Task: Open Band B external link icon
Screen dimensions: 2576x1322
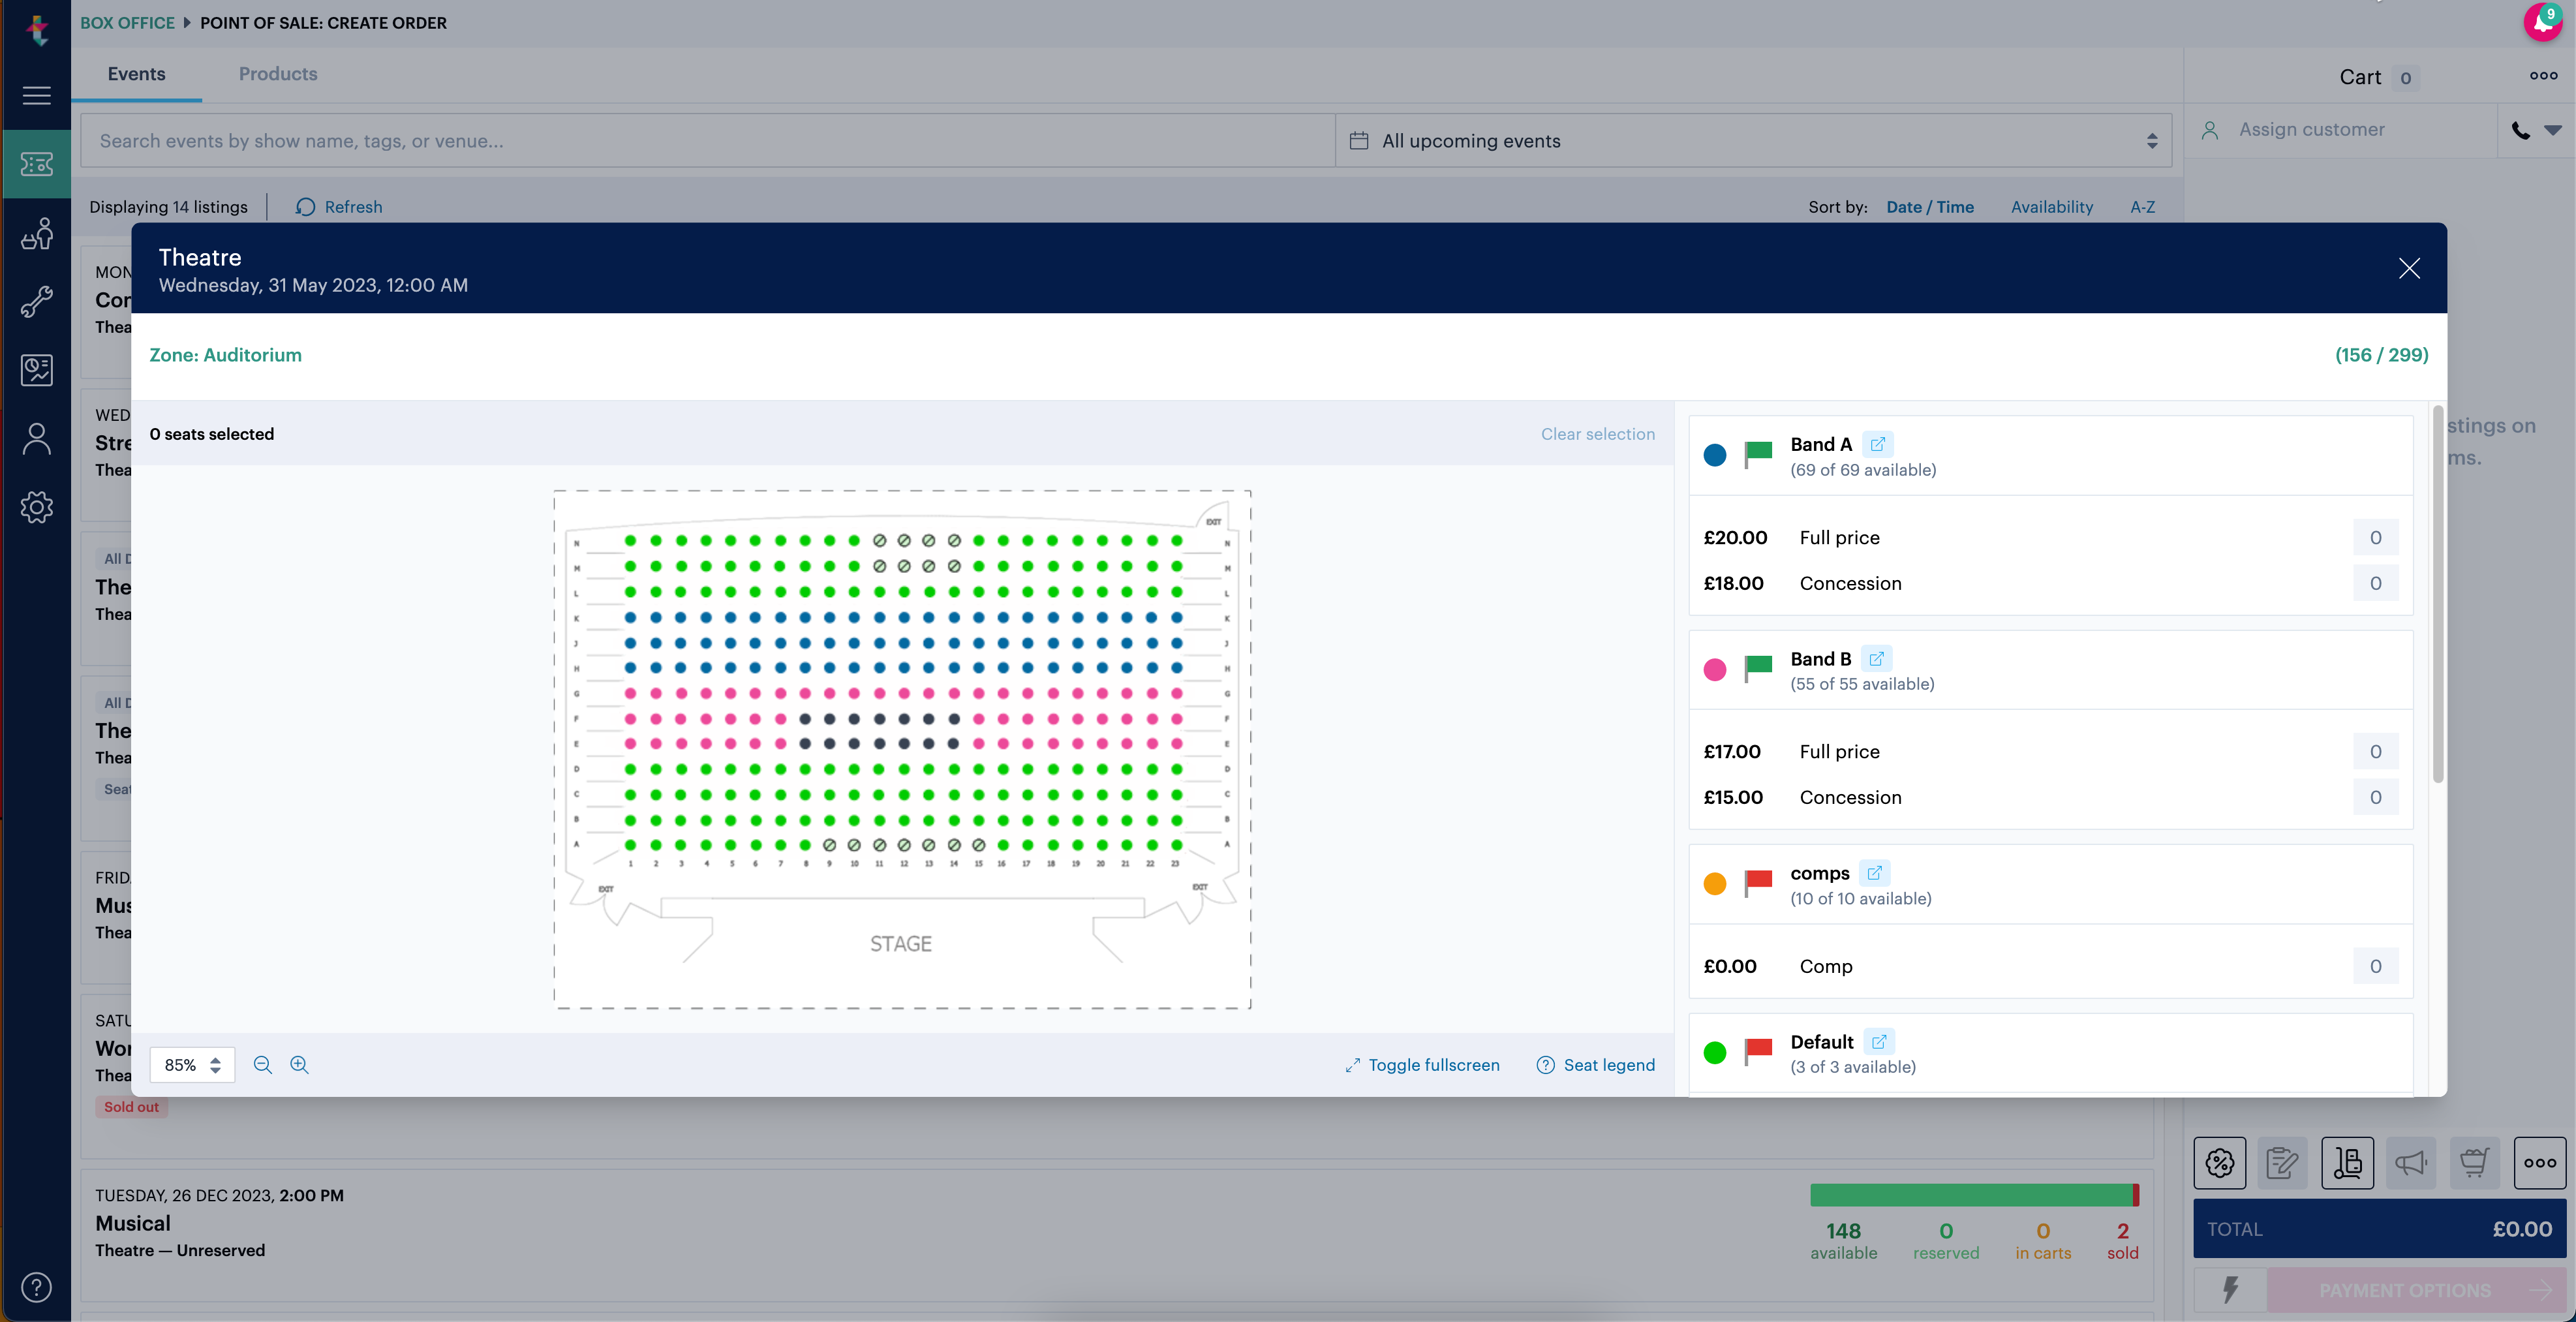Action: click(x=1877, y=659)
